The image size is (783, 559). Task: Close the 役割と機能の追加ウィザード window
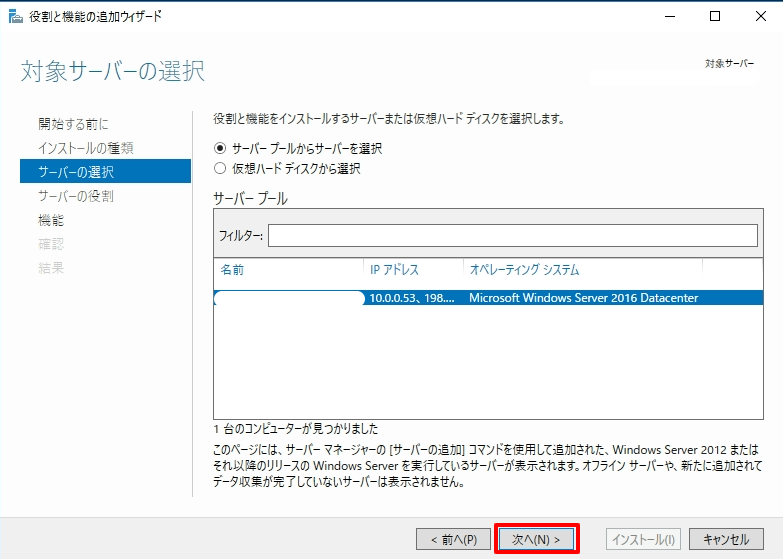coord(761,16)
